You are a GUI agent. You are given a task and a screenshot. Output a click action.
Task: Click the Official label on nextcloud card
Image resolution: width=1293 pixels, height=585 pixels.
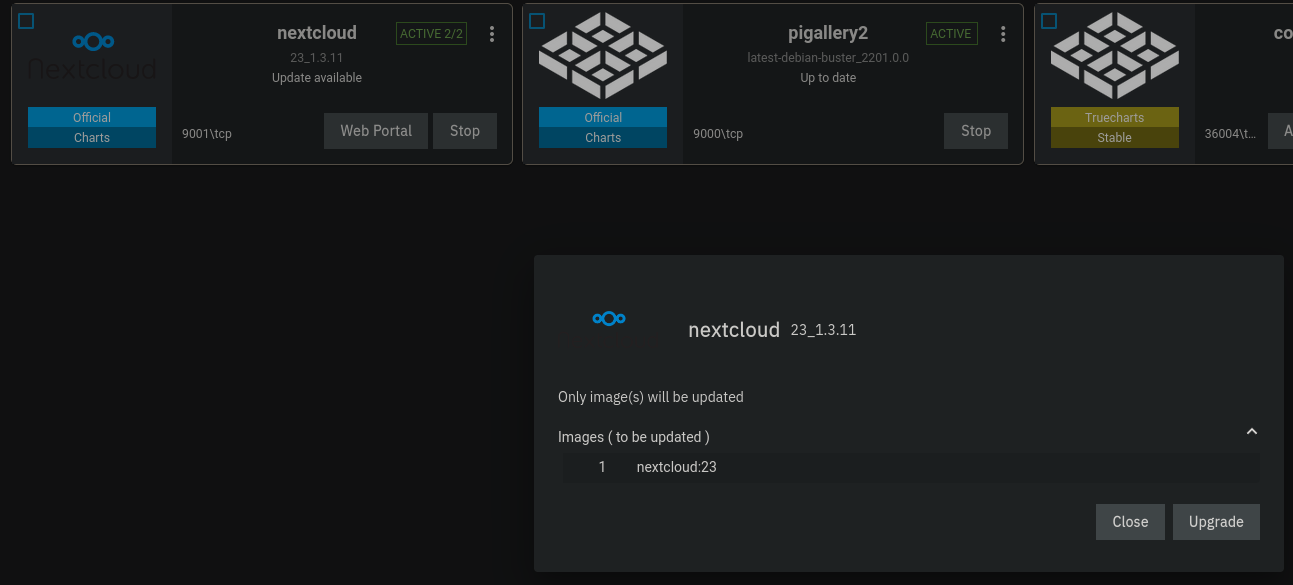pos(92,117)
